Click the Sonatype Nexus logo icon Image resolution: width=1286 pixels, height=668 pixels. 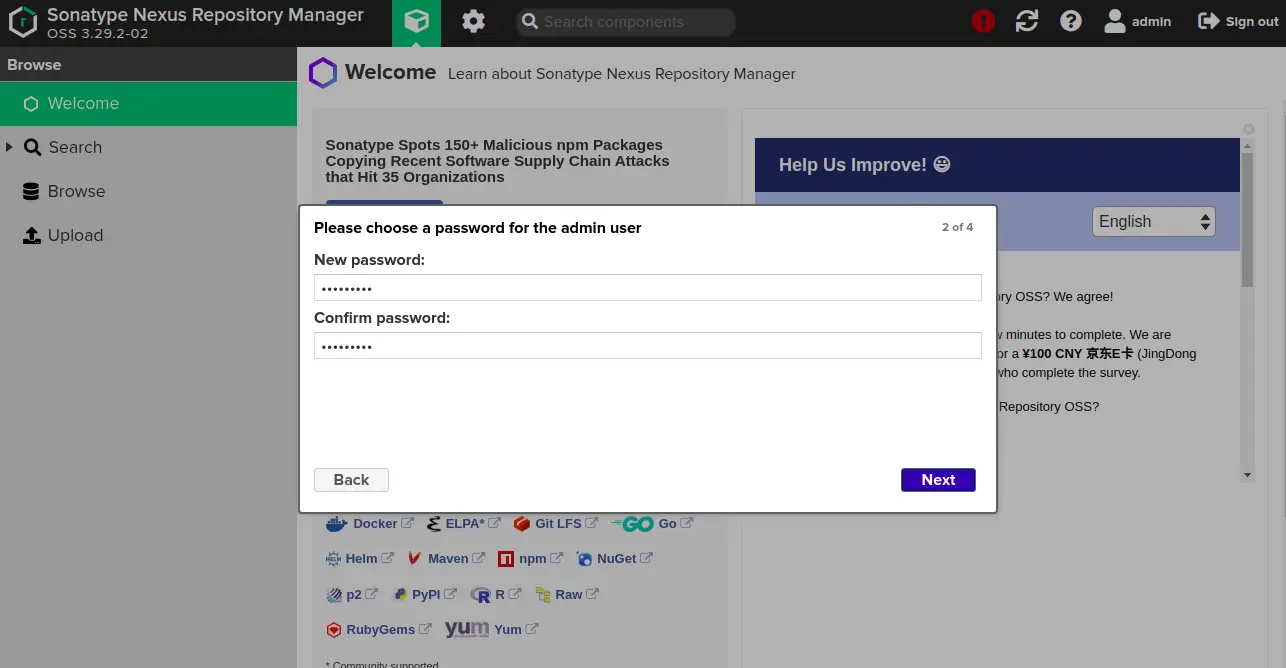(22, 22)
